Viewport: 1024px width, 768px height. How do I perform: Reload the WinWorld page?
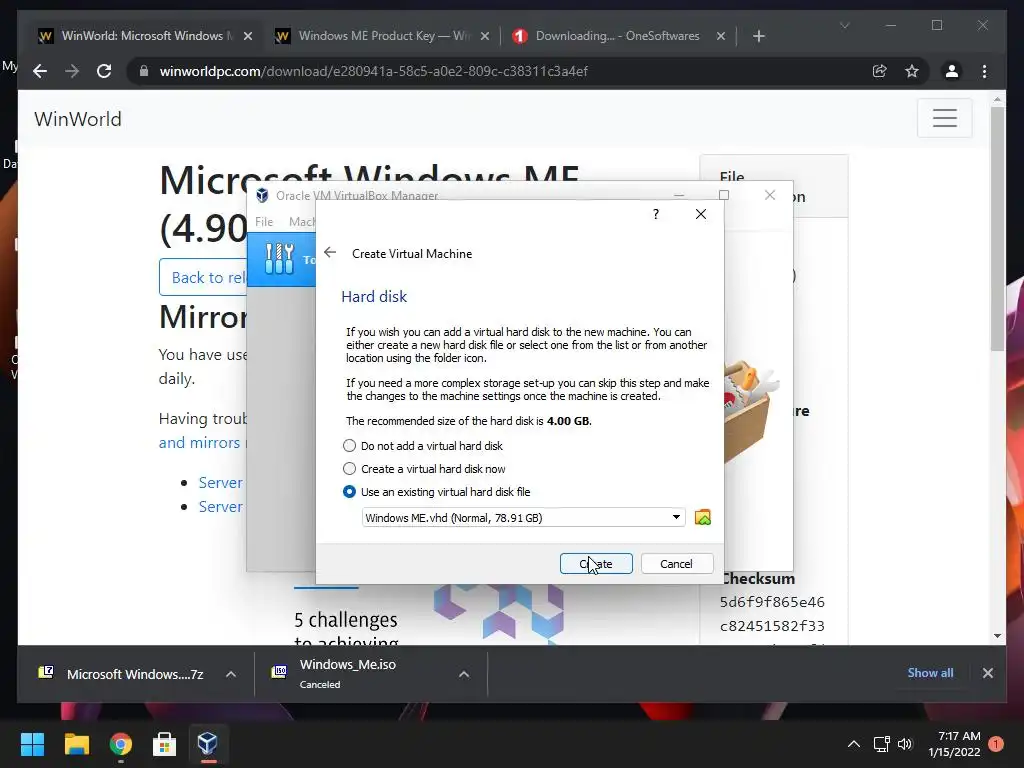[x=104, y=71]
